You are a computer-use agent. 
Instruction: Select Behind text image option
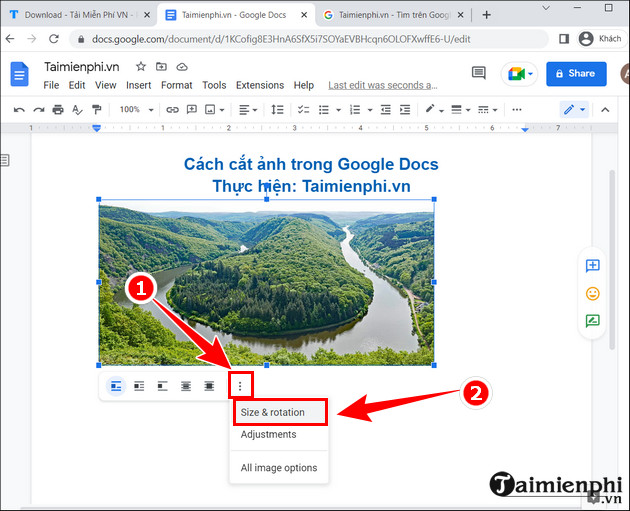point(186,386)
